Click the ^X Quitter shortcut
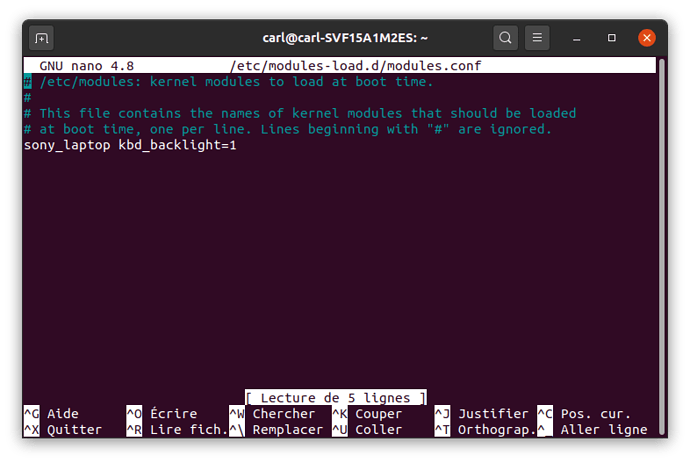Screen dimensions: 690x462 pyautogui.click(x=62, y=430)
